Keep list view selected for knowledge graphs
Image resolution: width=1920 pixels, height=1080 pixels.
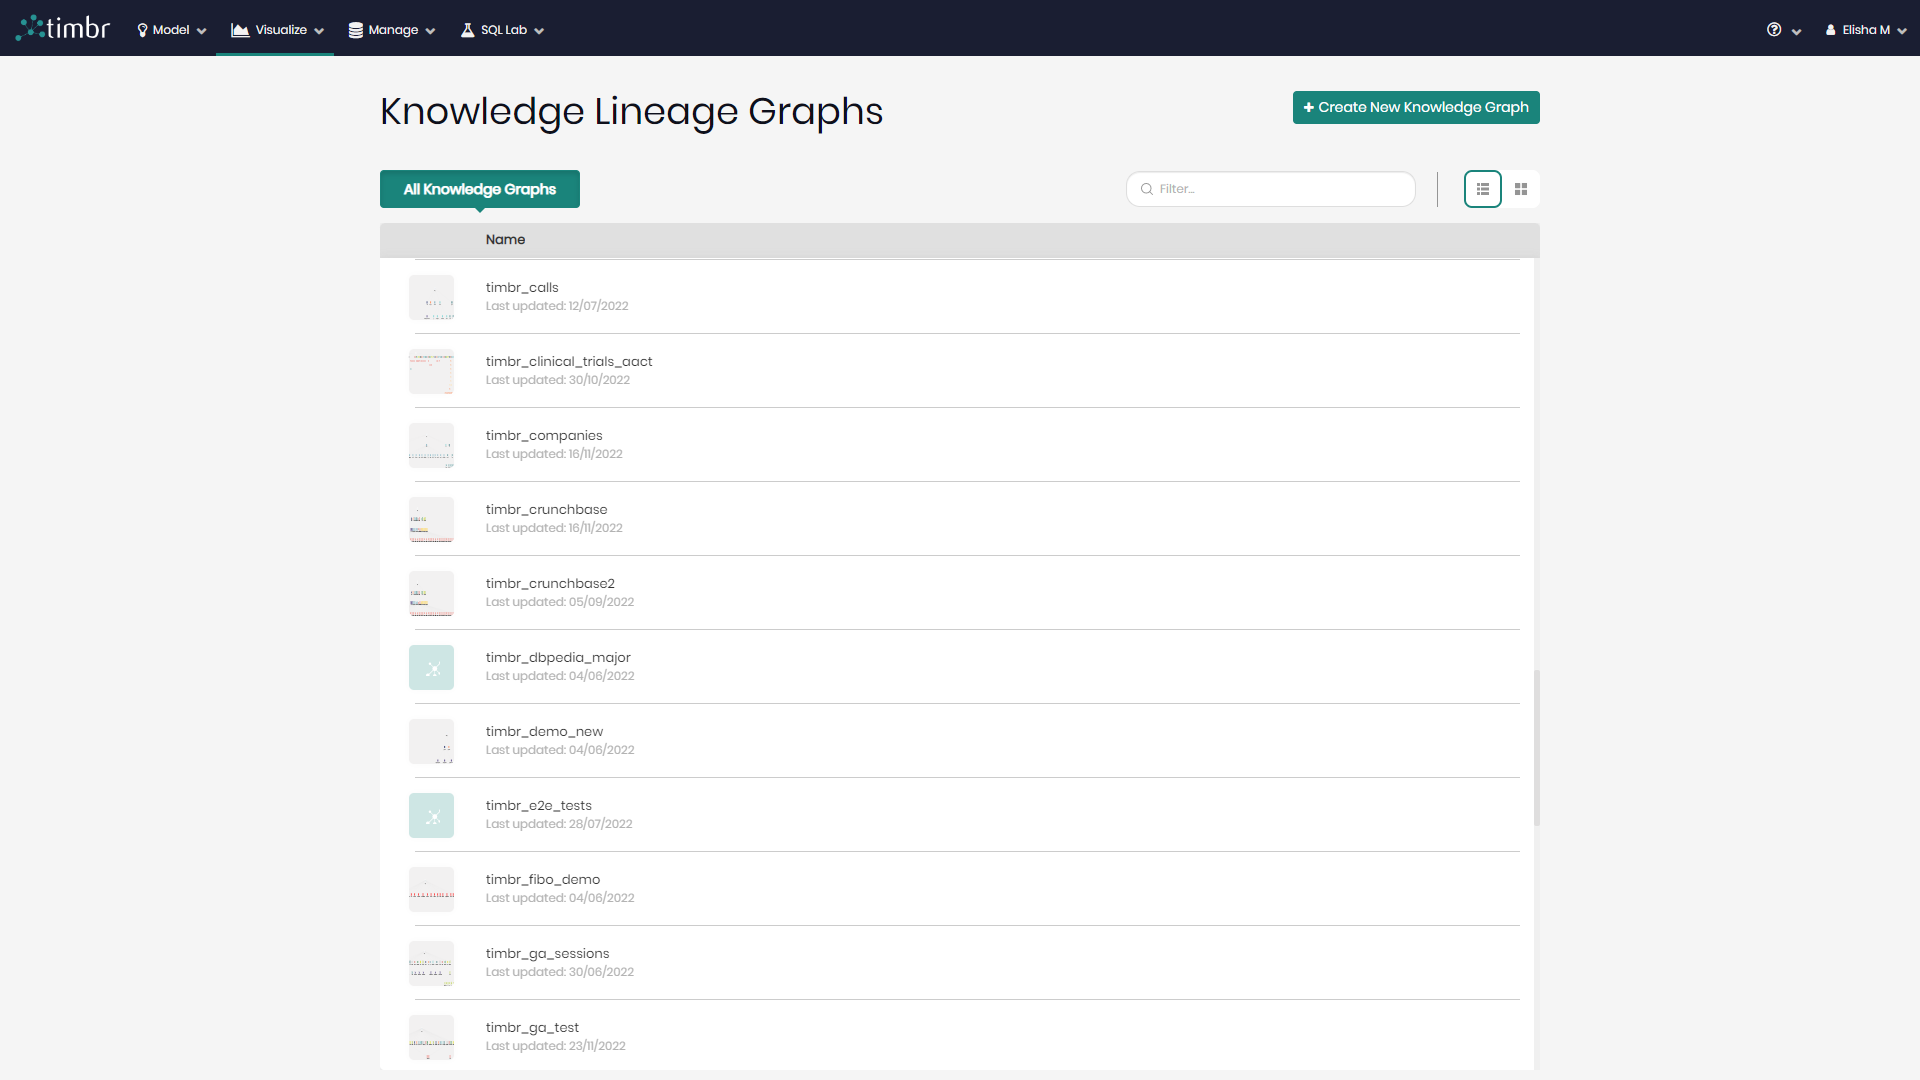tap(1482, 189)
